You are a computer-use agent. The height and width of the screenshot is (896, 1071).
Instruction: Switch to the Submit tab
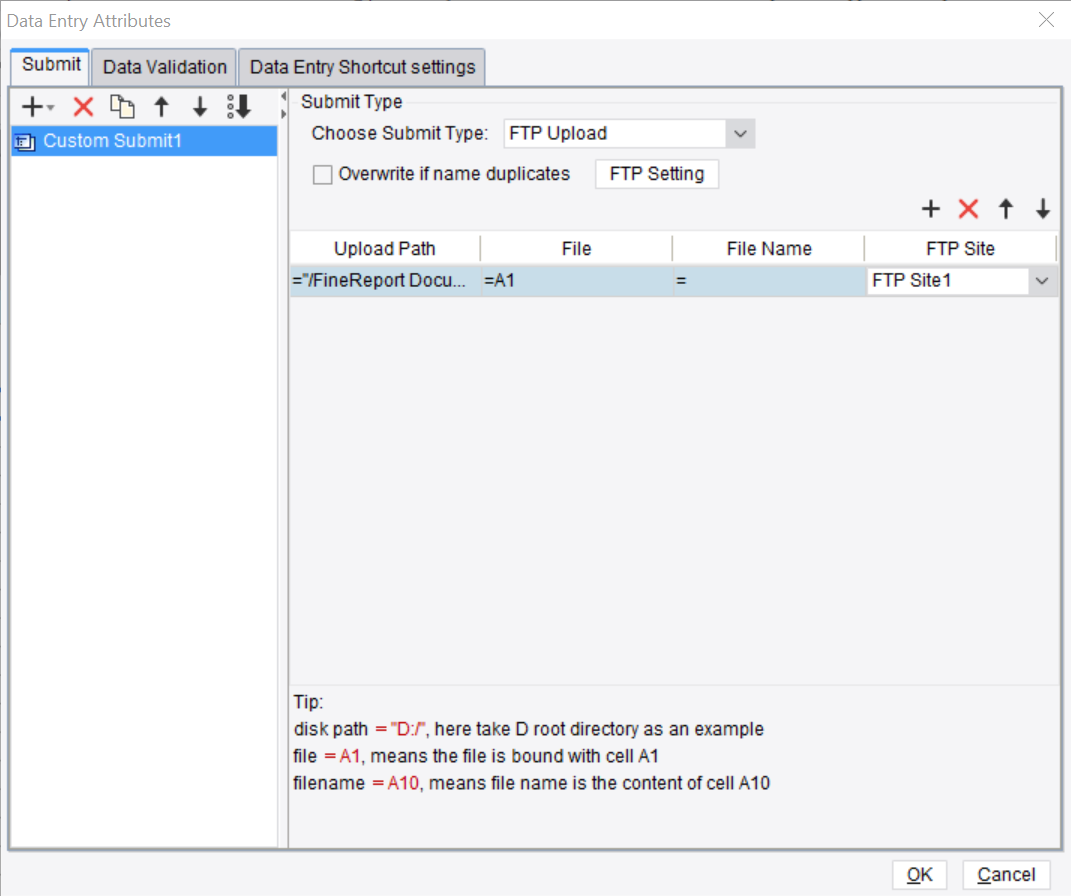pyautogui.click(x=51, y=66)
